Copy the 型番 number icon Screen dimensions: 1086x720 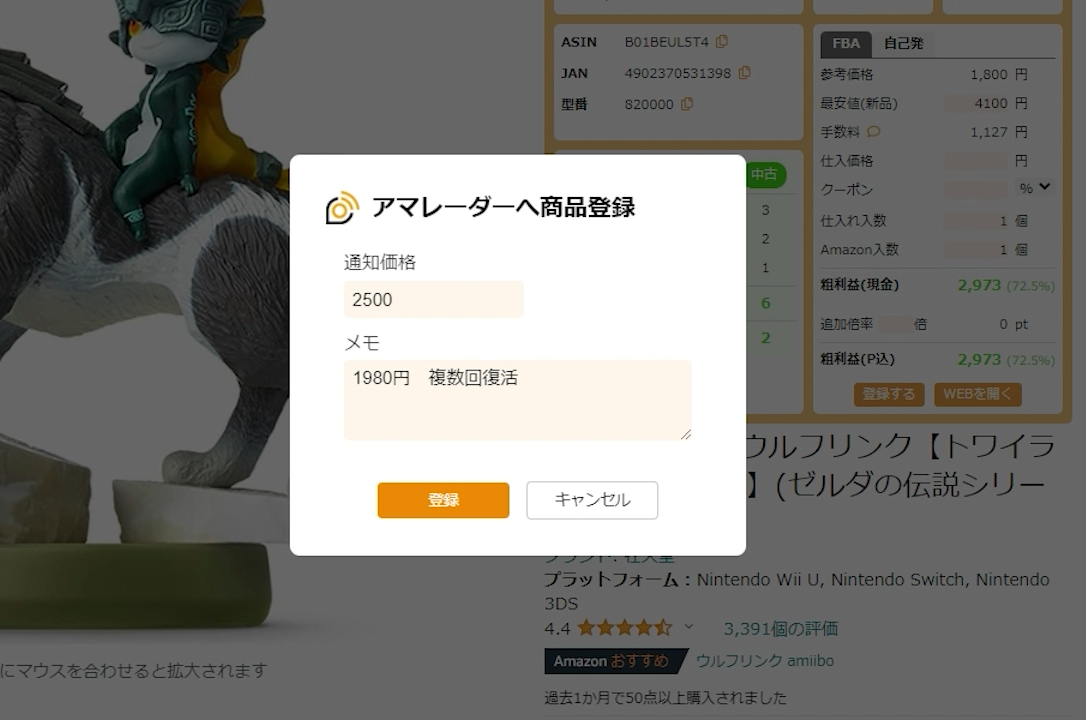click(687, 104)
